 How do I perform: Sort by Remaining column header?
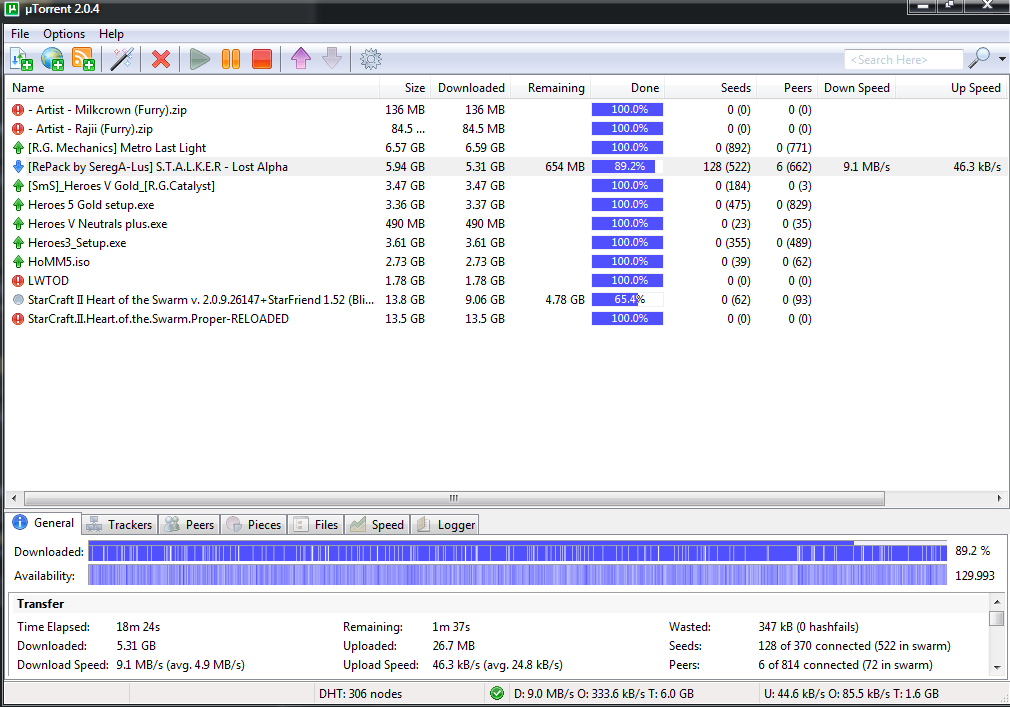pyautogui.click(x=551, y=88)
